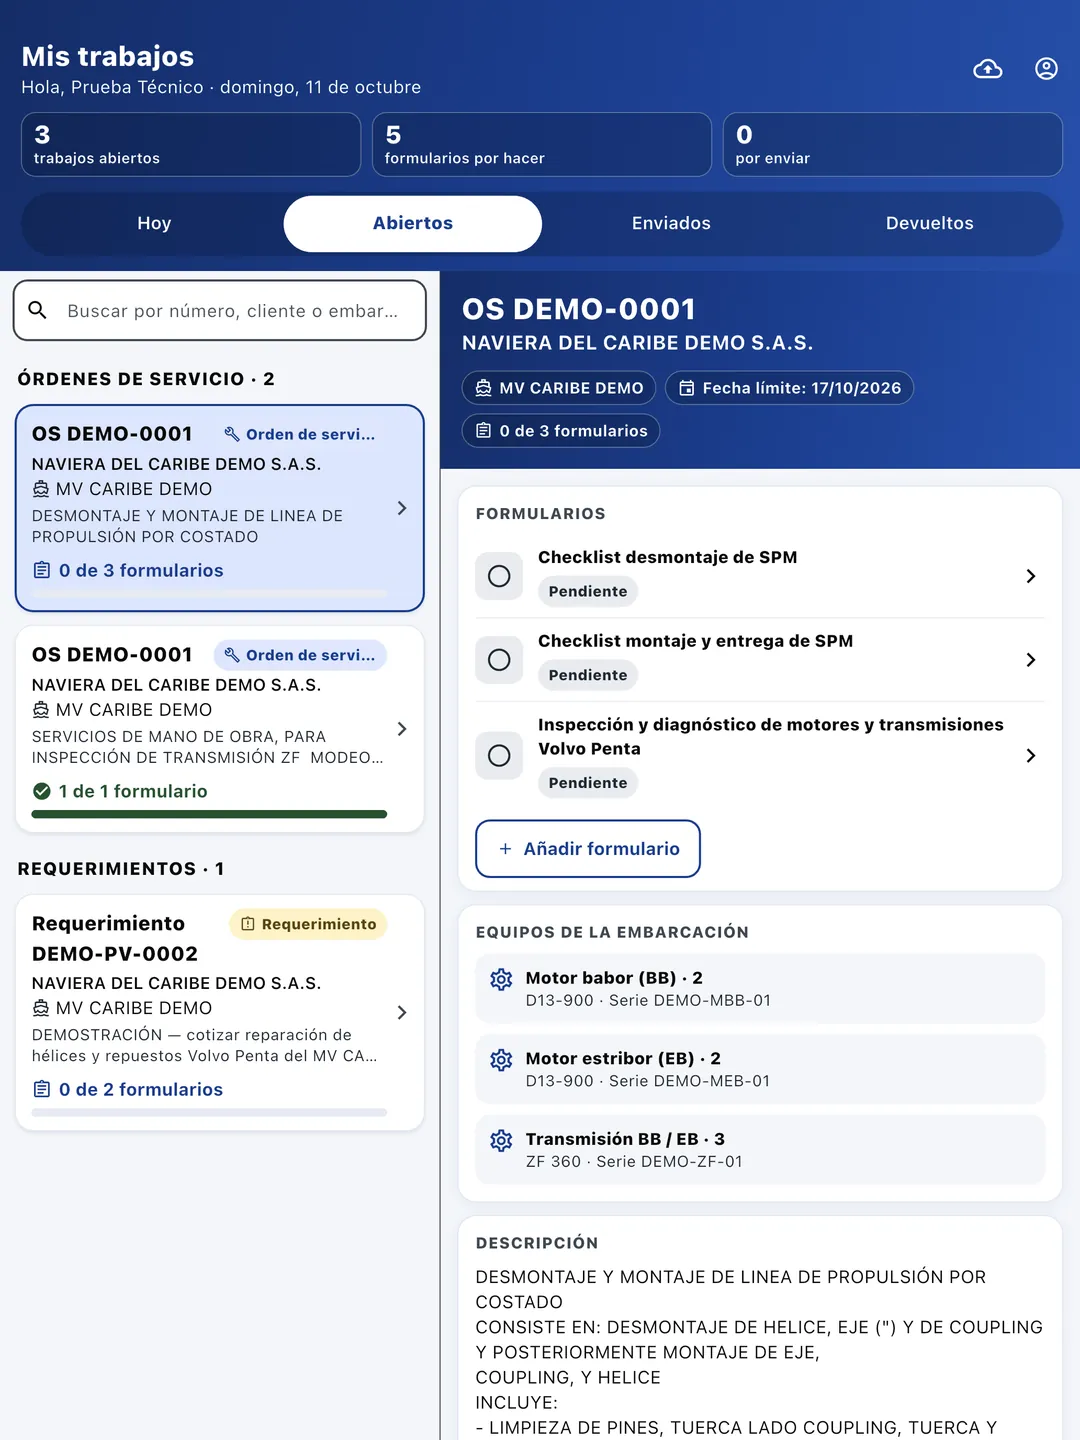Click the gear icon for Transmisión BB / EB
The image size is (1080, 1440).
tap(501, 1140)
